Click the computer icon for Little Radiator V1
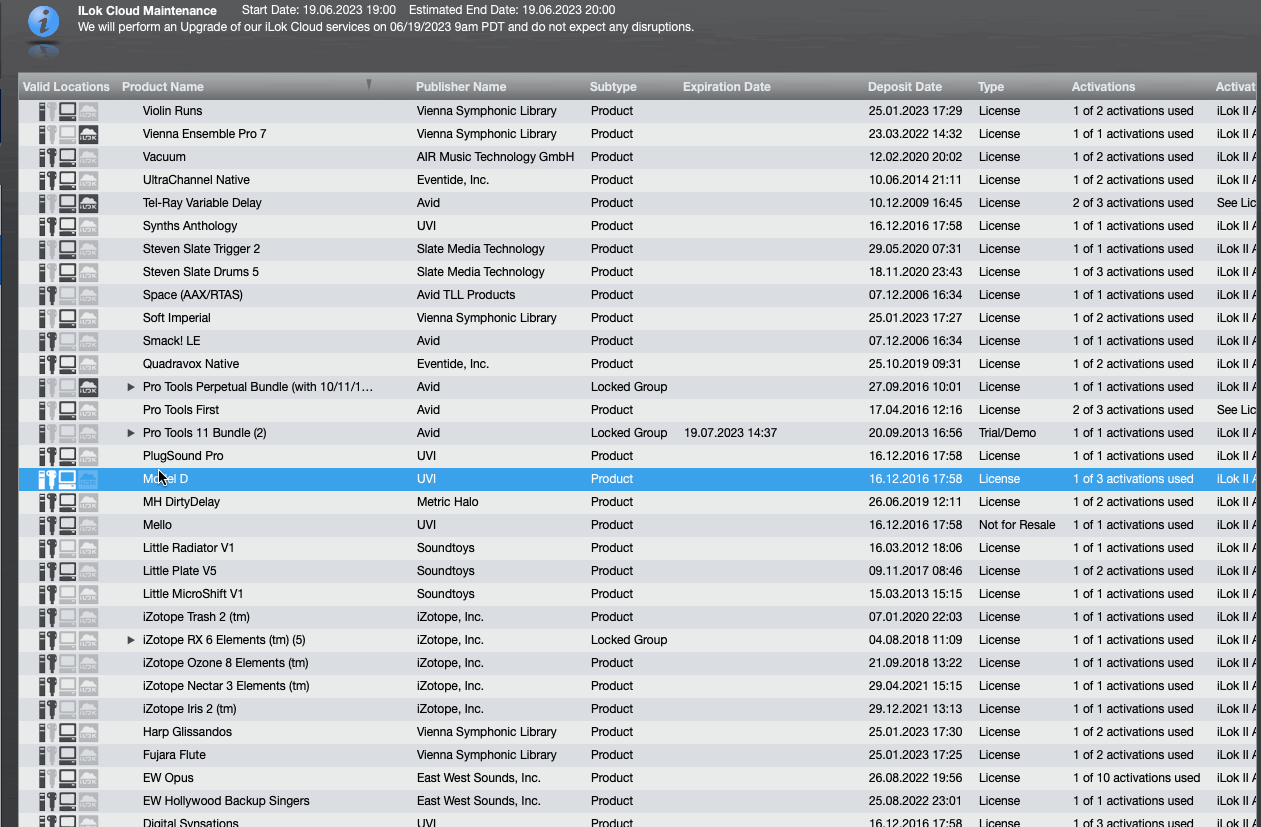1261x827 pixels. pyautogui.click(x=68, y=548)
